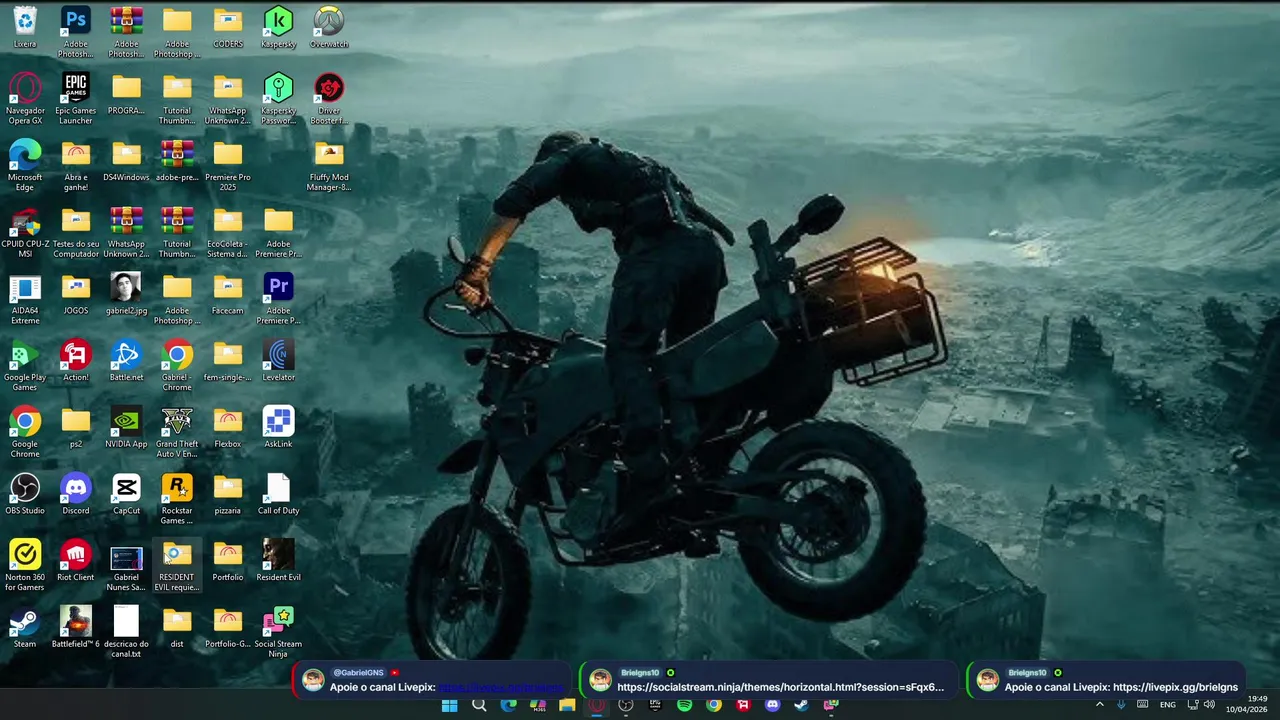Click the Action! recorder shortcut
1280x720 pixels.
point(76,361)
